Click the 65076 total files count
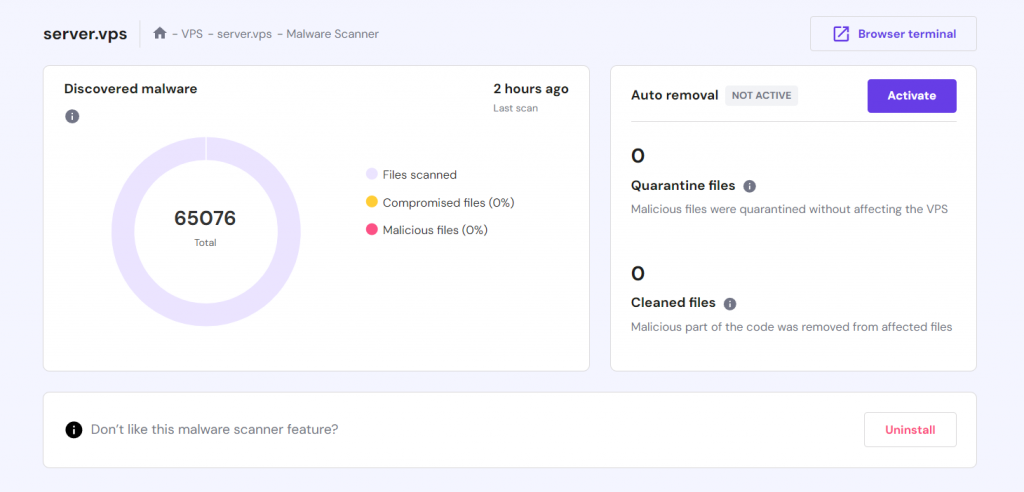This screenshot has height=492, width=1024. [205, 219]
